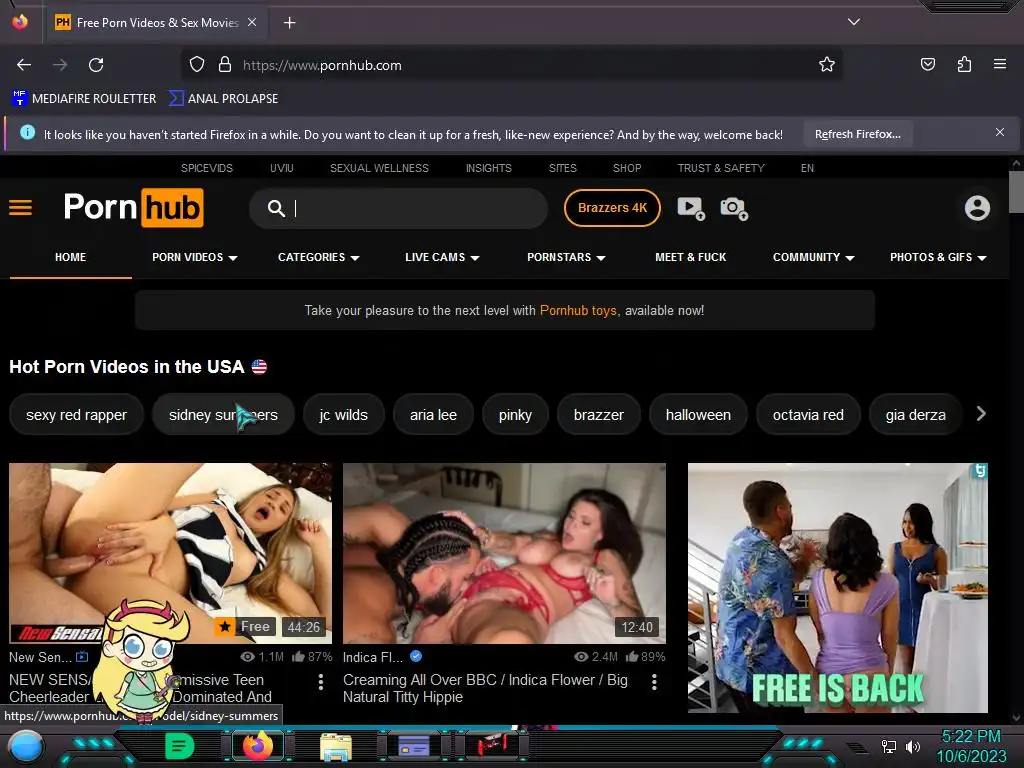Follow the Pornhub toys link
The width and height of the screenshot is (1024, 768).
pos(578,310)
